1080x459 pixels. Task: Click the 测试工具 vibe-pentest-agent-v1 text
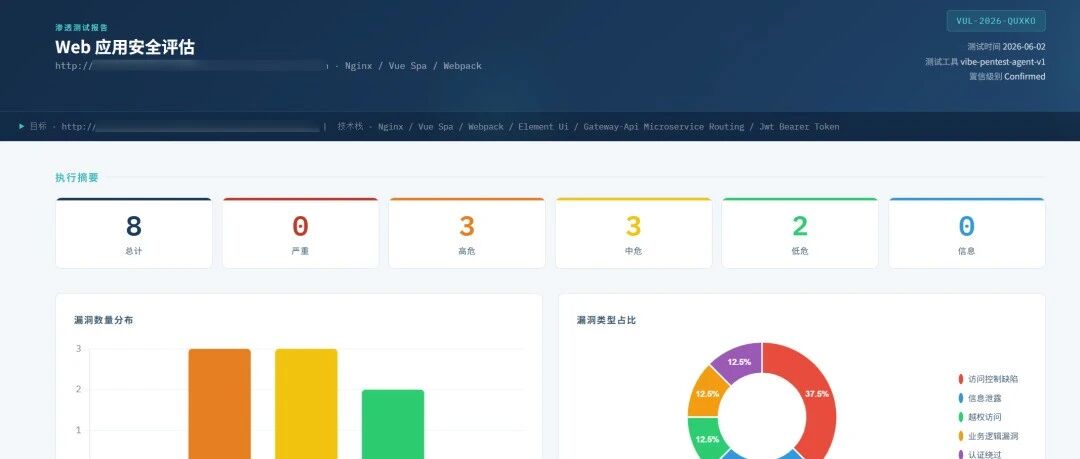[986, 62]
